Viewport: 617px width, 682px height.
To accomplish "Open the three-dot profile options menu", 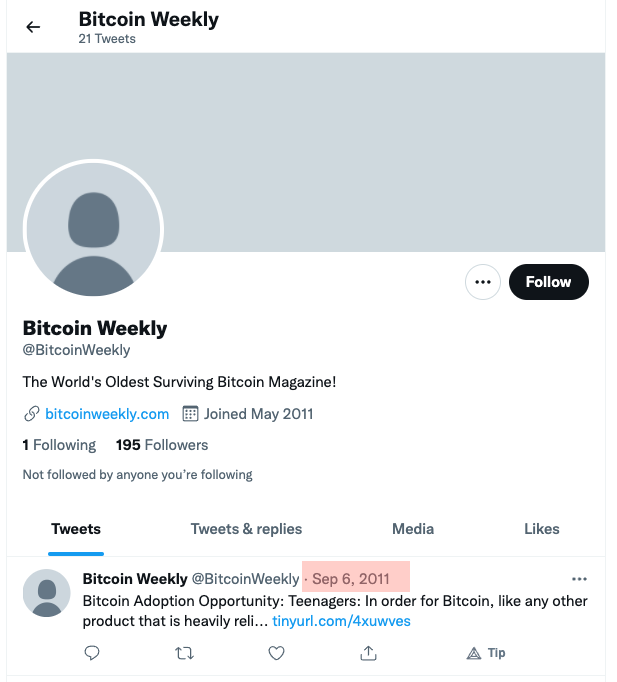I will pyautogui.click(x=483, y=282).
